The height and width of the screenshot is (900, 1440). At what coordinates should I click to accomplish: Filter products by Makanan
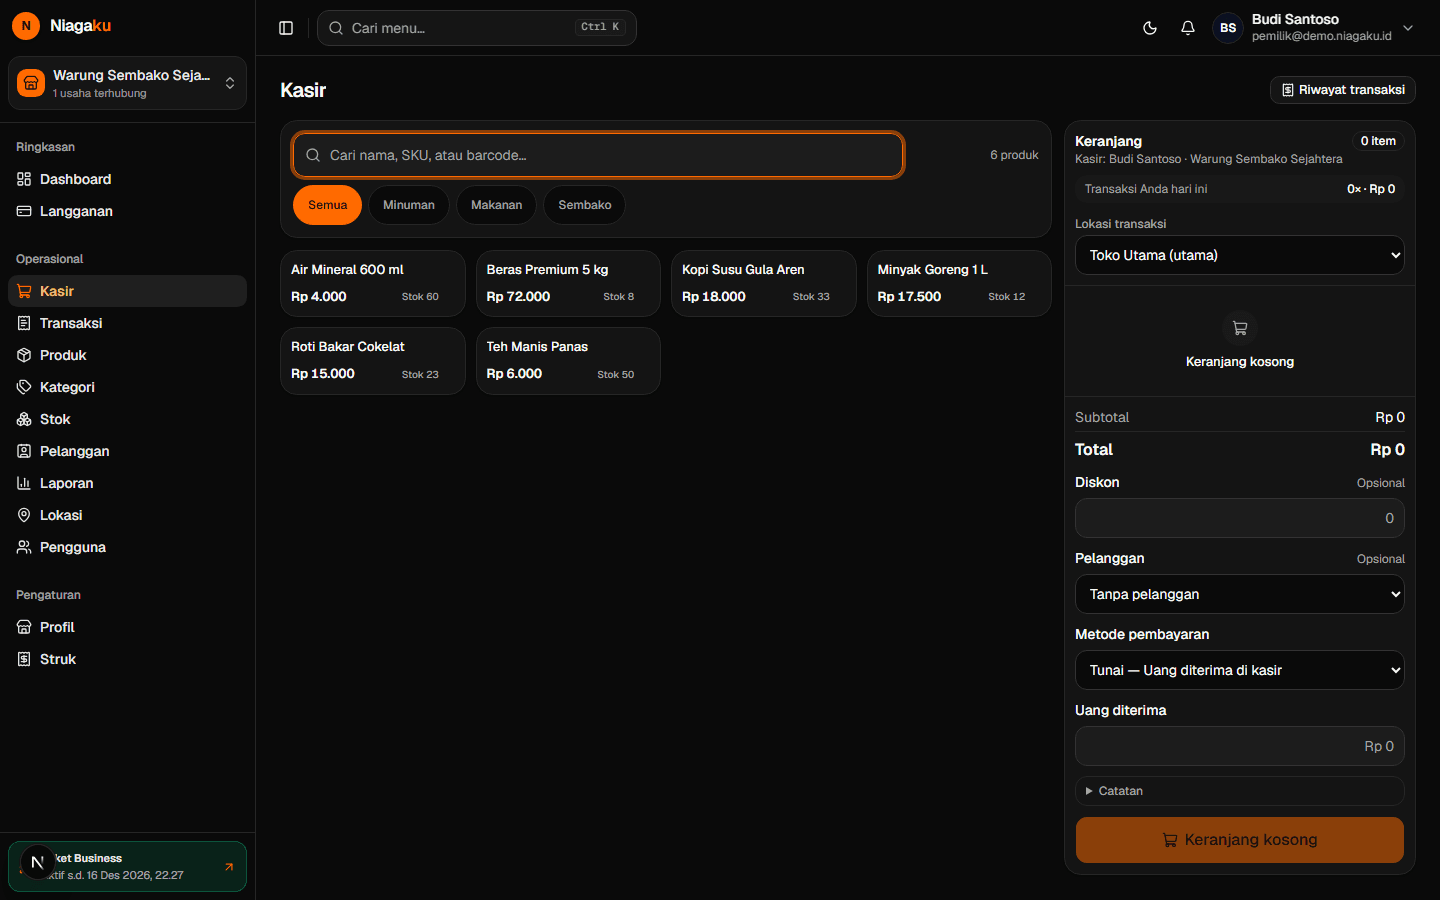point(497,205)
